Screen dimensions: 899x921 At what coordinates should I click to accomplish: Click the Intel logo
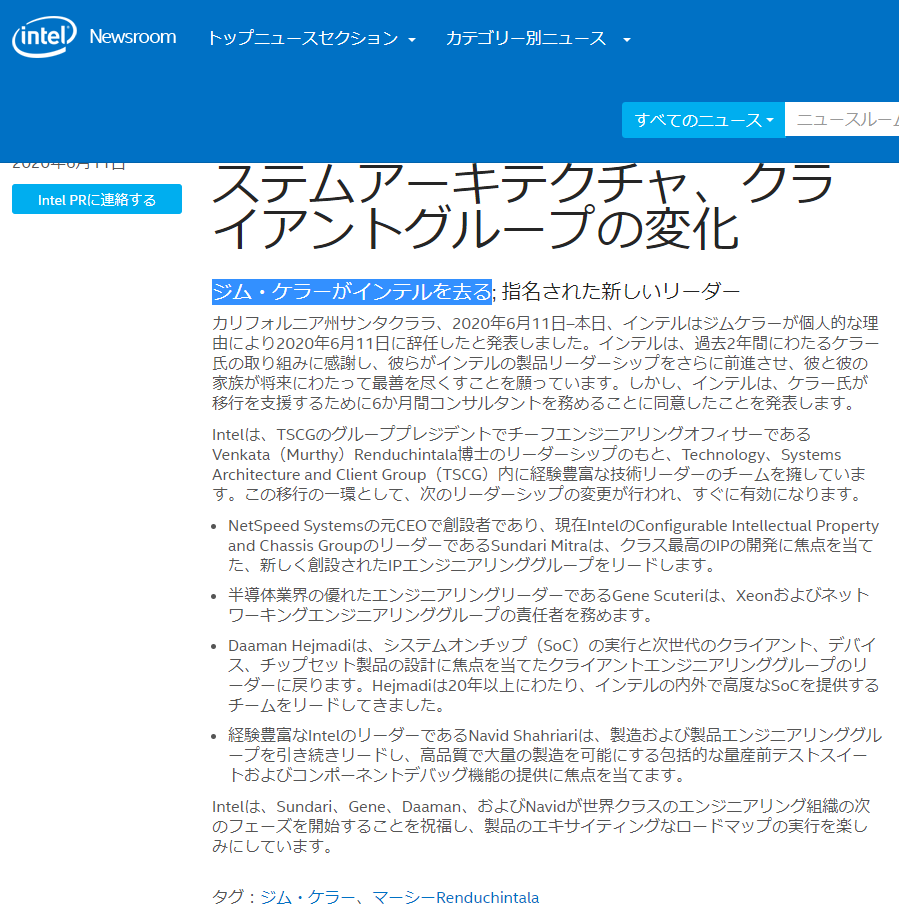click(45, 36)
